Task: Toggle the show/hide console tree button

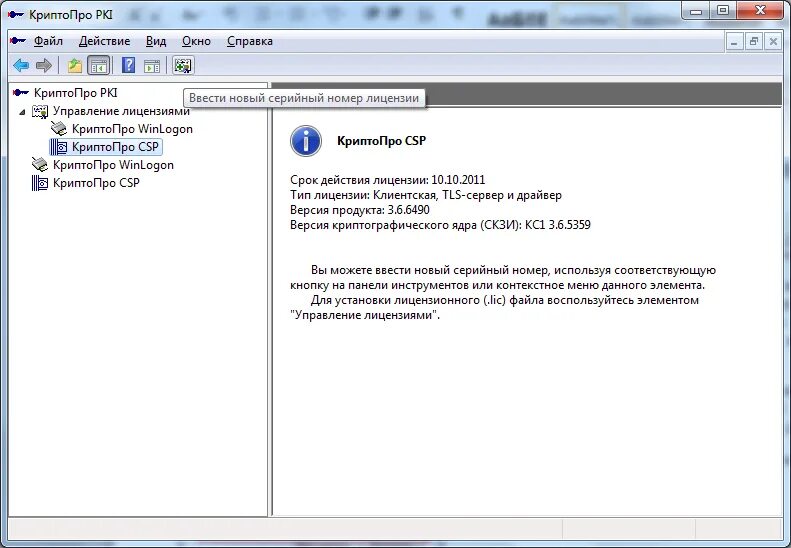Action: click(98, 65)
